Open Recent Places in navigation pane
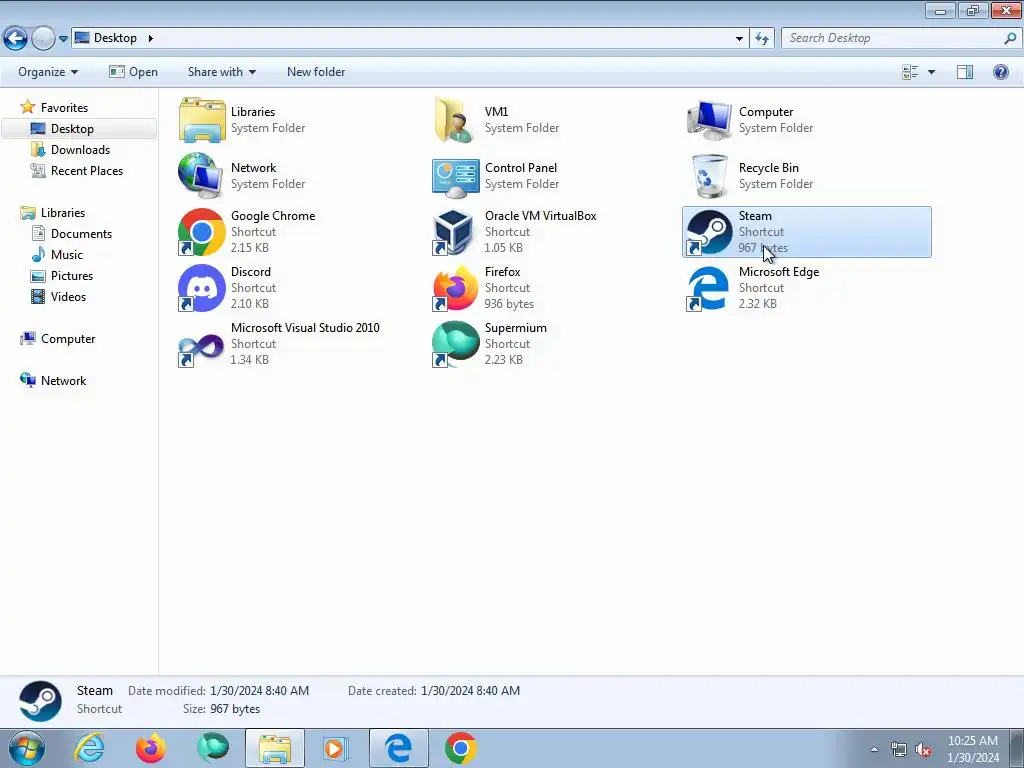1024x768 pixels. pos(87,170)
